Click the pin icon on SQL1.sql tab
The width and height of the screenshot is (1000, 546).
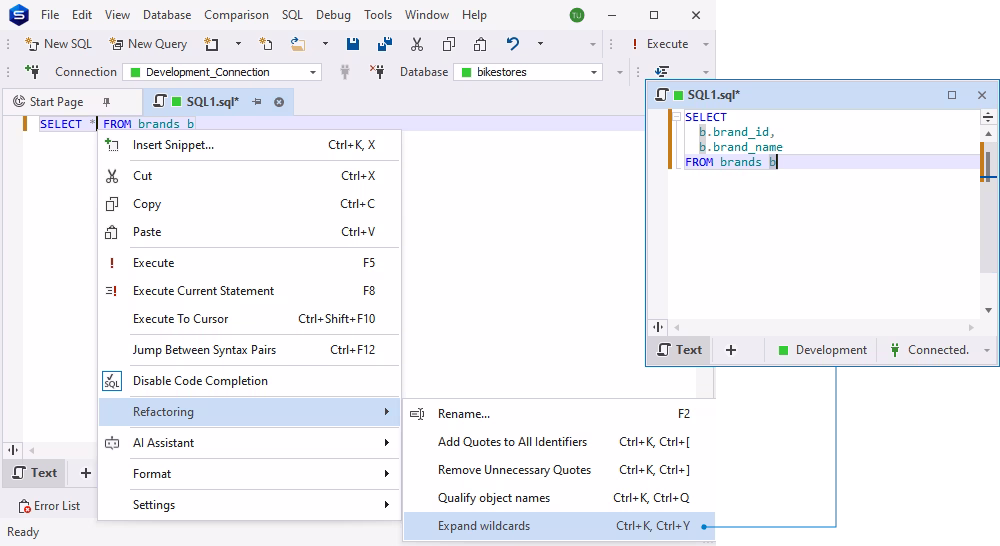click(x=256, y=101)
